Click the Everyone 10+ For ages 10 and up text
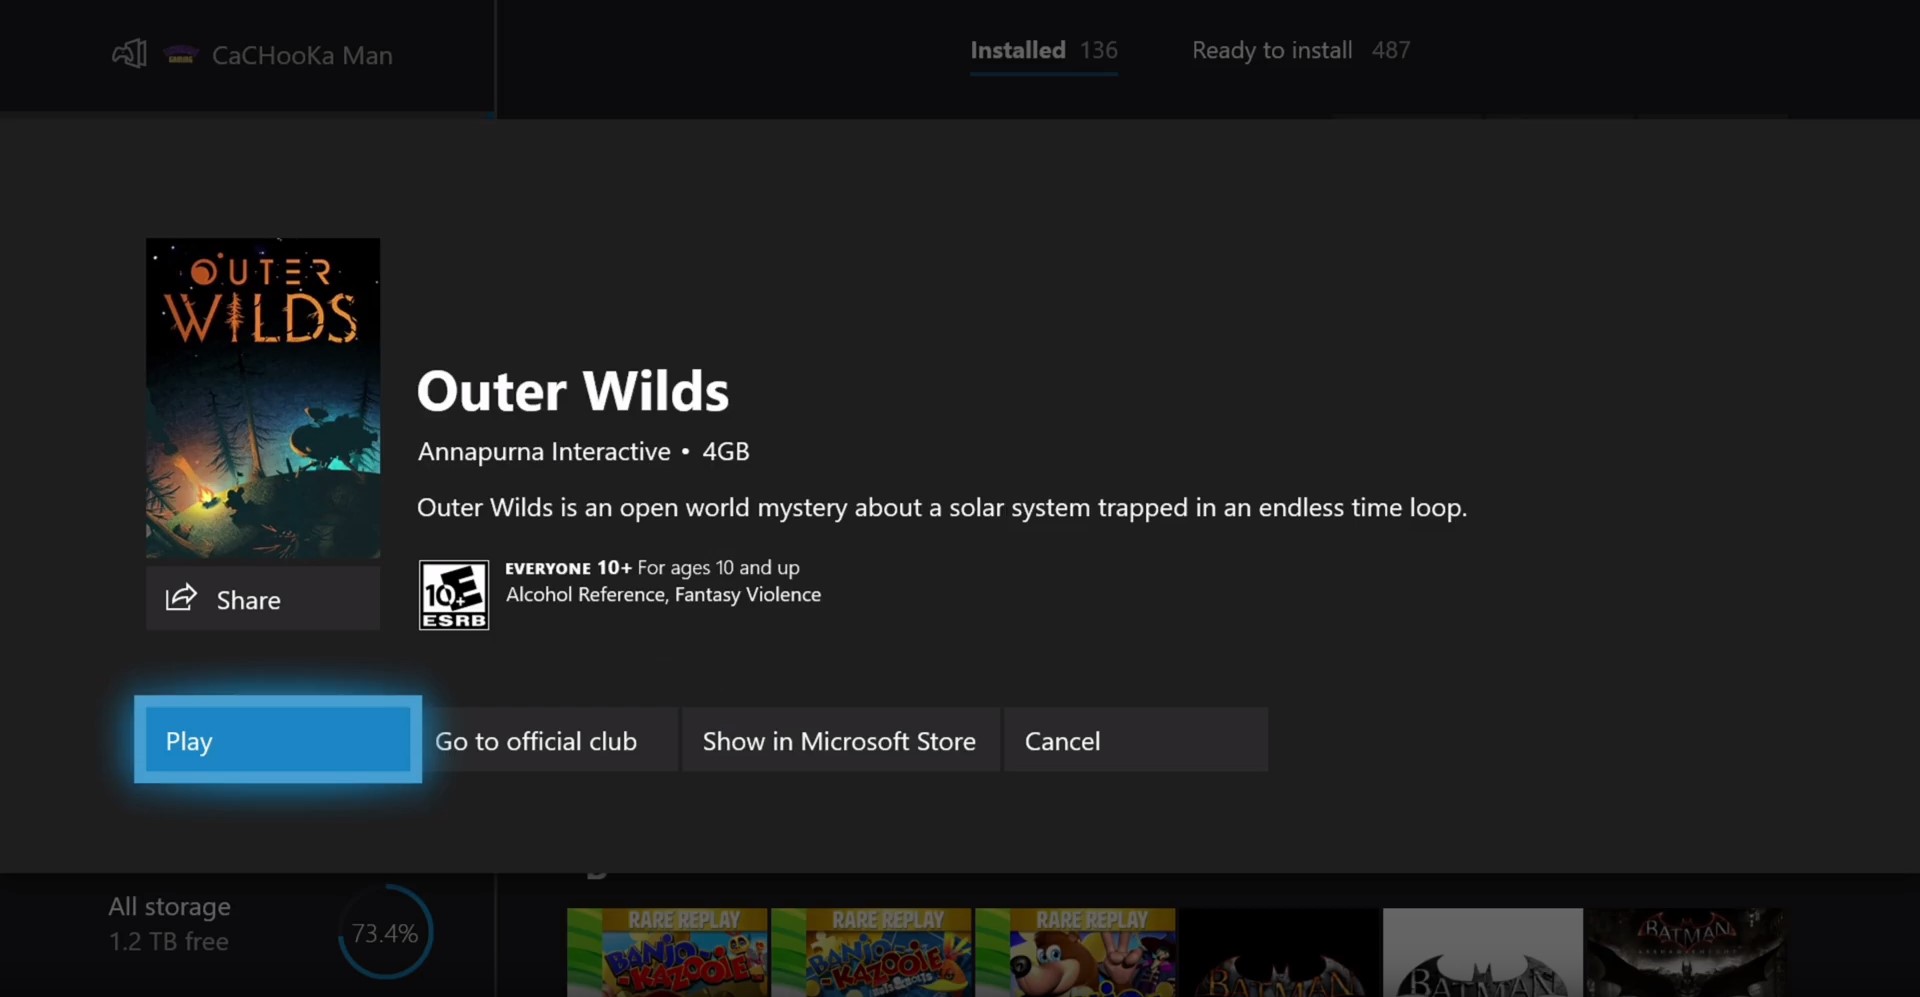This screenshot has width=1920, height=997. 652,567
